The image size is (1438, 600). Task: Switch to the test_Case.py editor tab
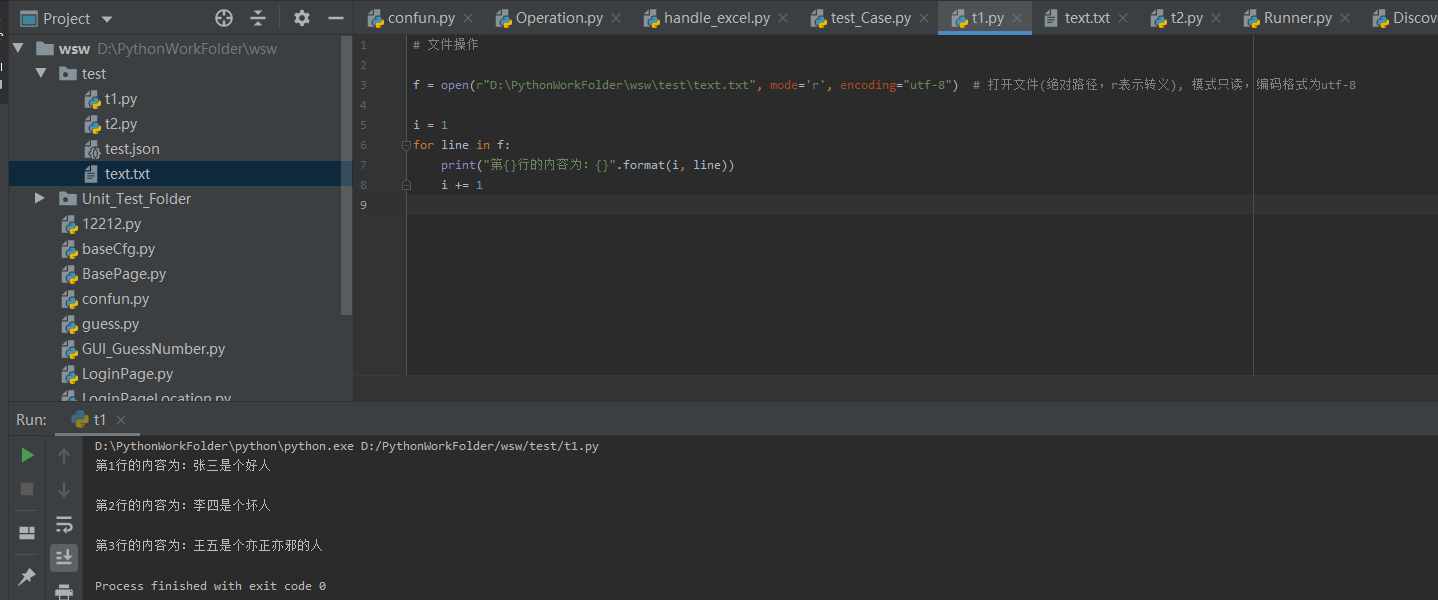pos(871,18)
